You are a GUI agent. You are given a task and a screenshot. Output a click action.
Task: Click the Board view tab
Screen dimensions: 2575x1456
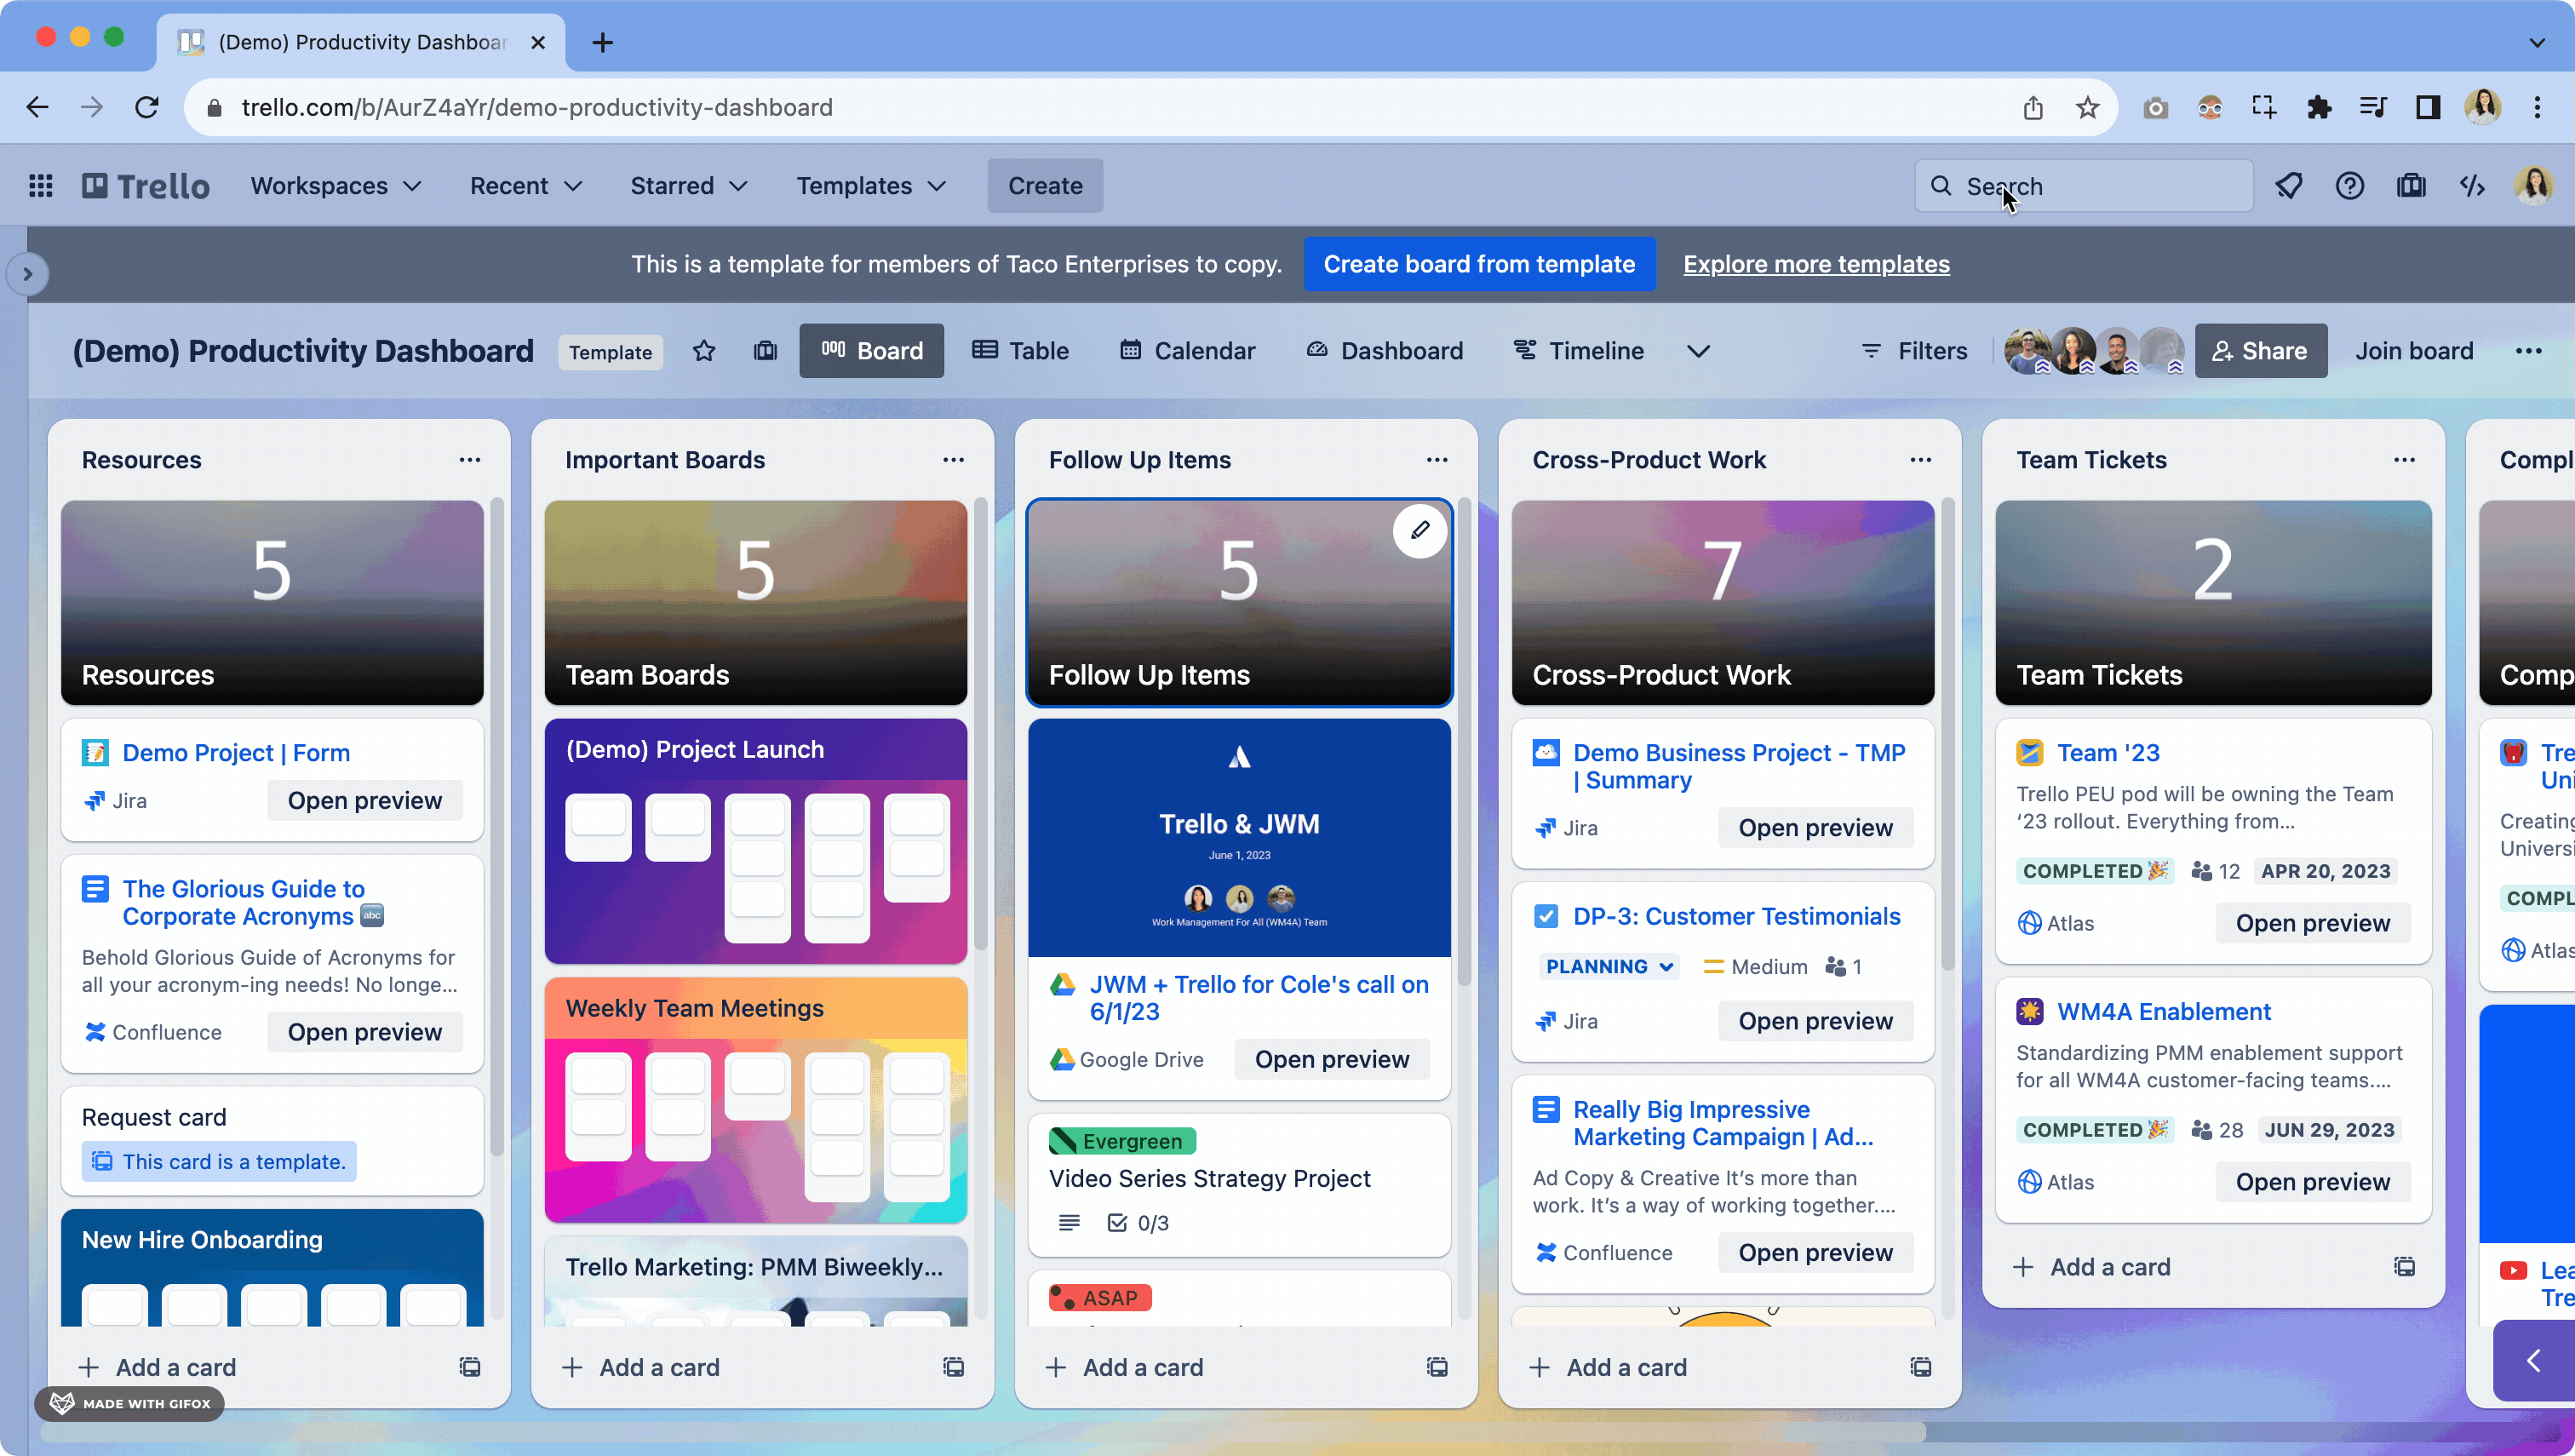870,350
